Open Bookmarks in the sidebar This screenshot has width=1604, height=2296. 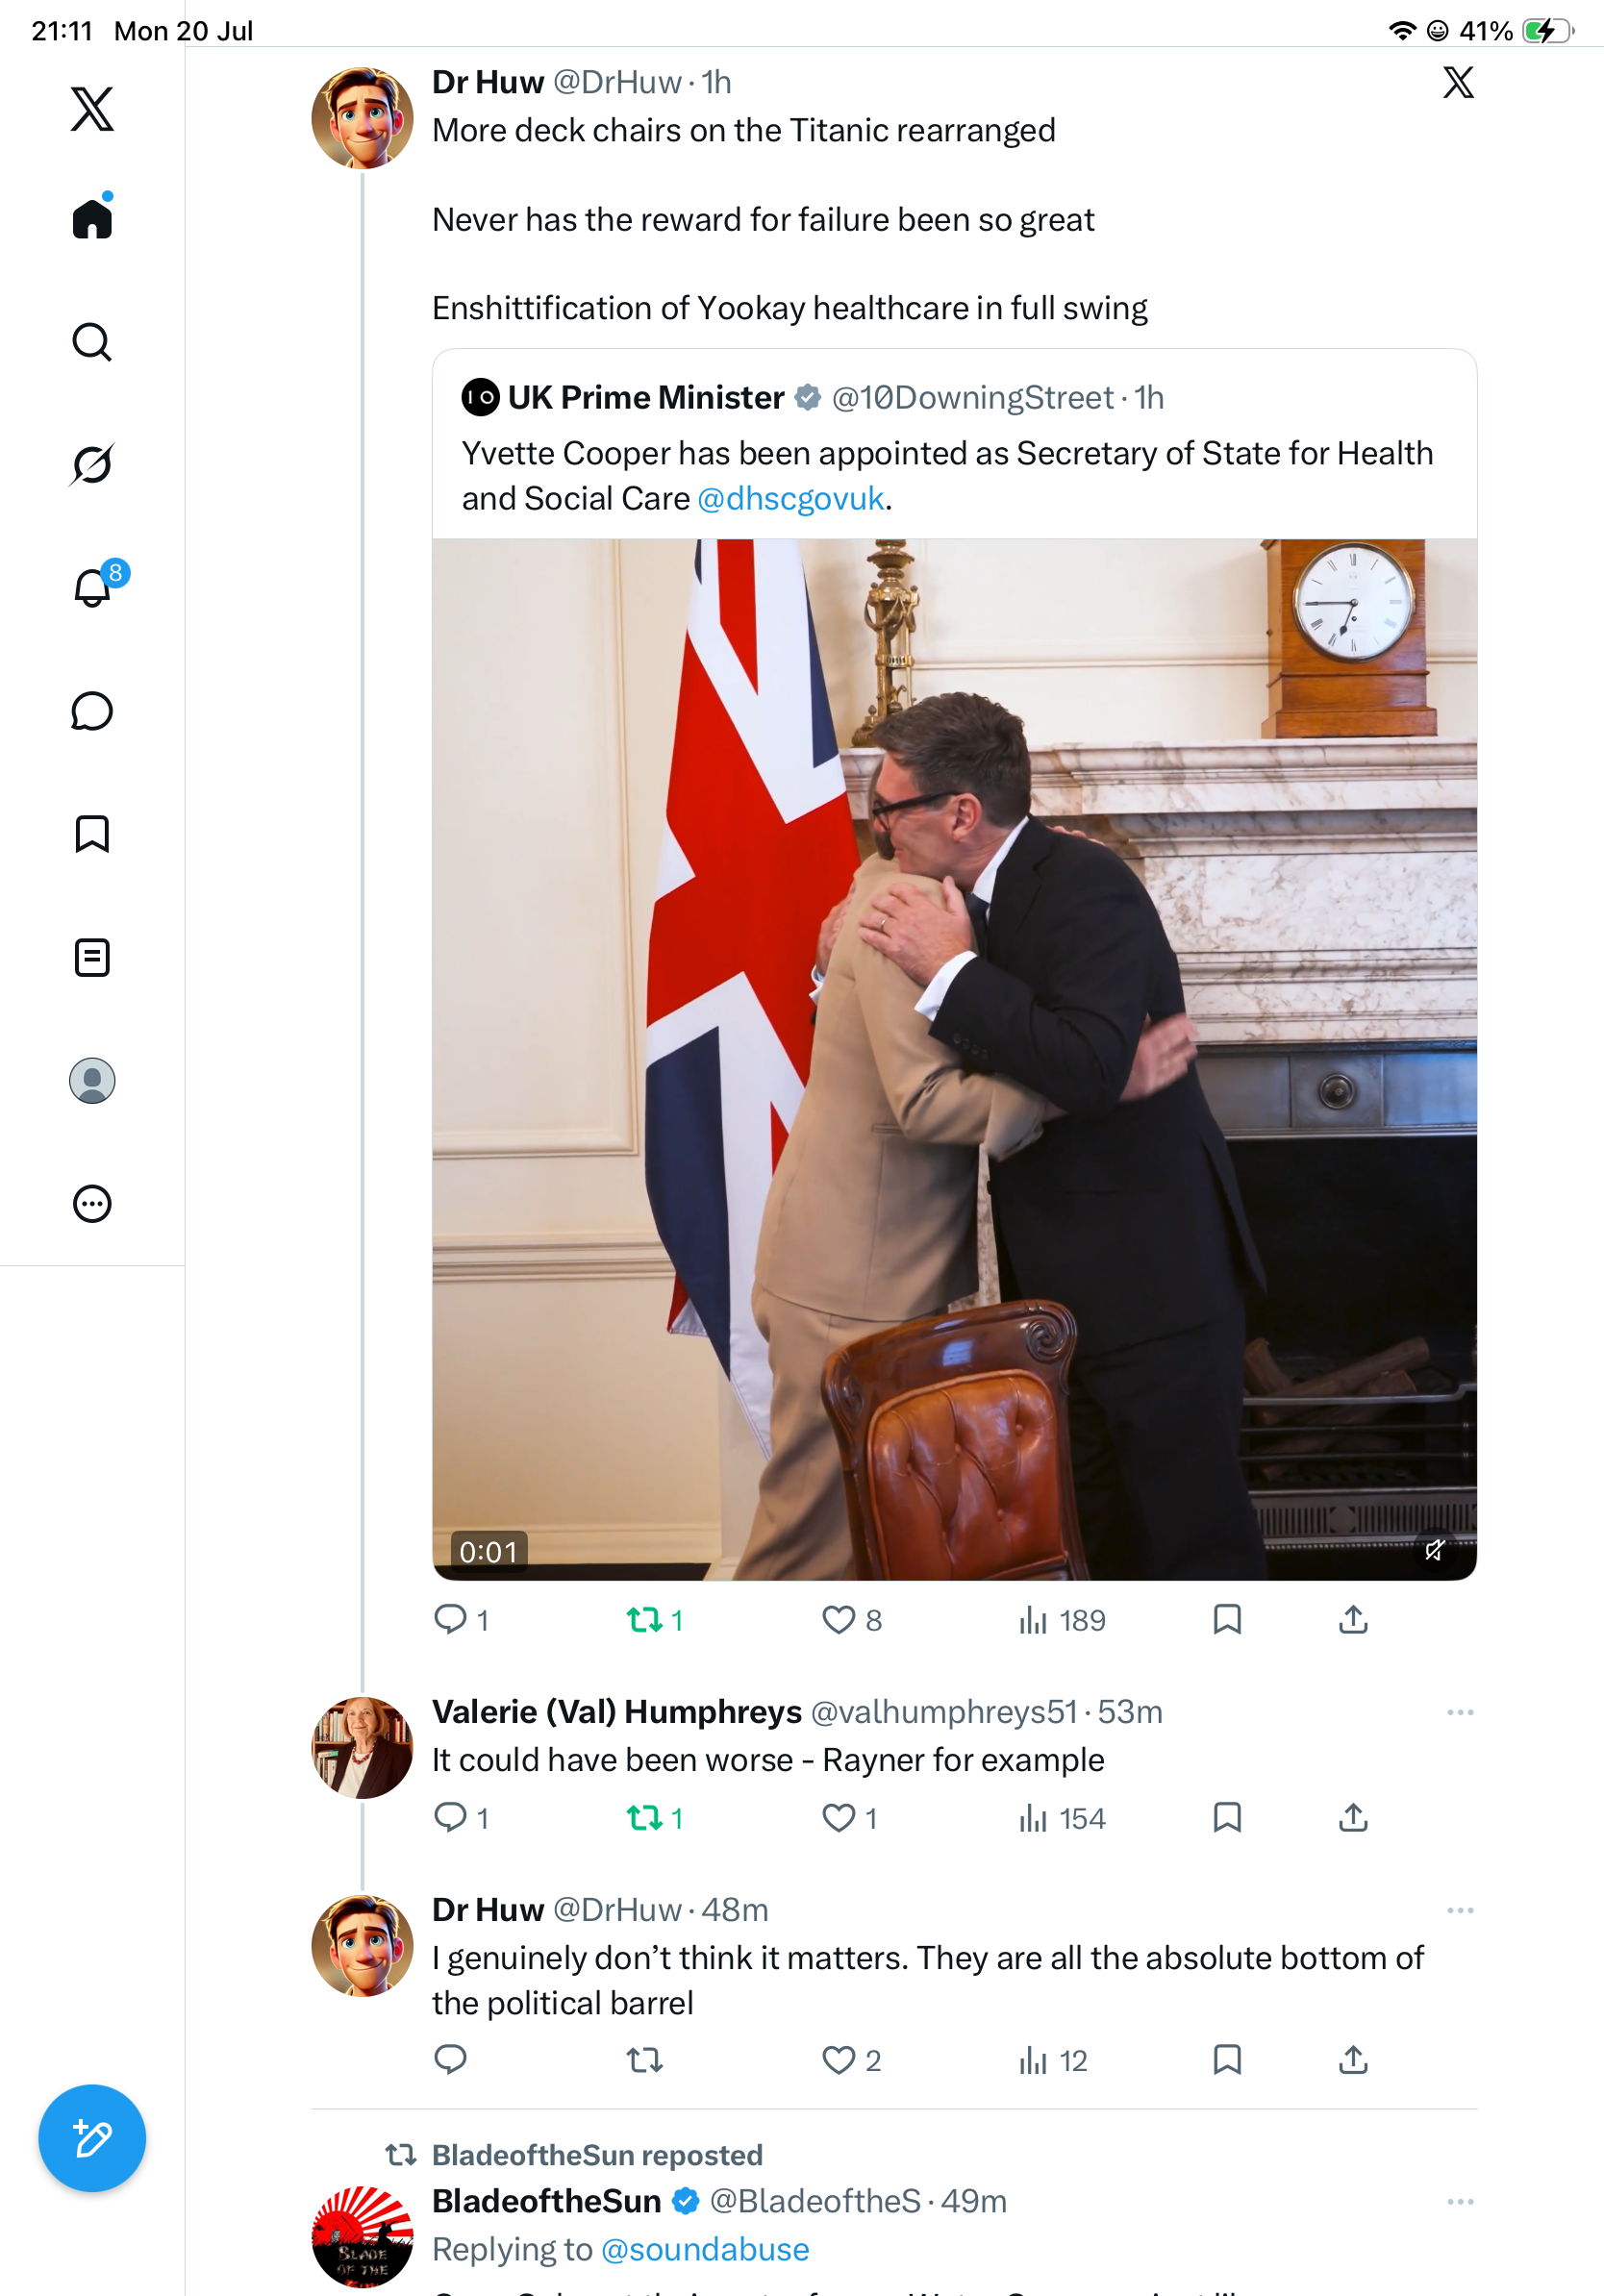pos(92,834)
